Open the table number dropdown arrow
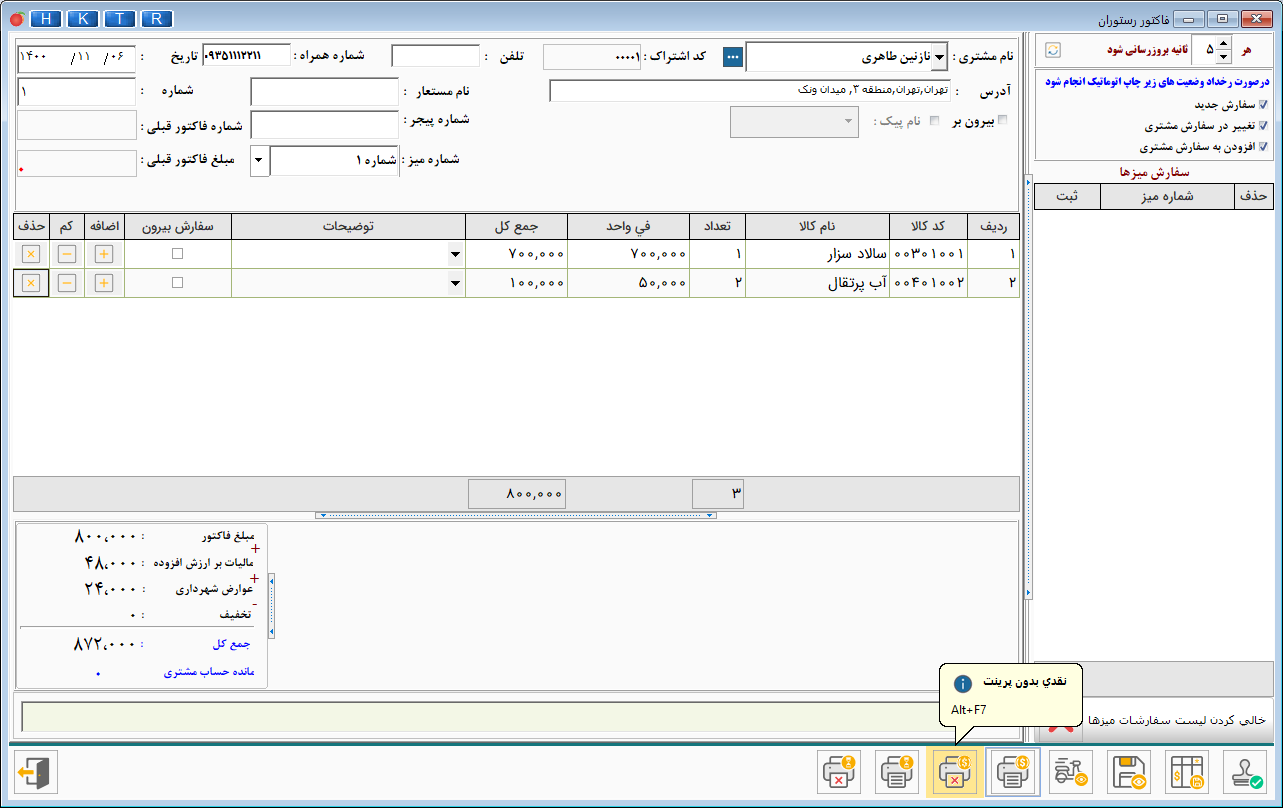Image resolution: width=1283 pixels, height=808 pixels. point(259,161)
